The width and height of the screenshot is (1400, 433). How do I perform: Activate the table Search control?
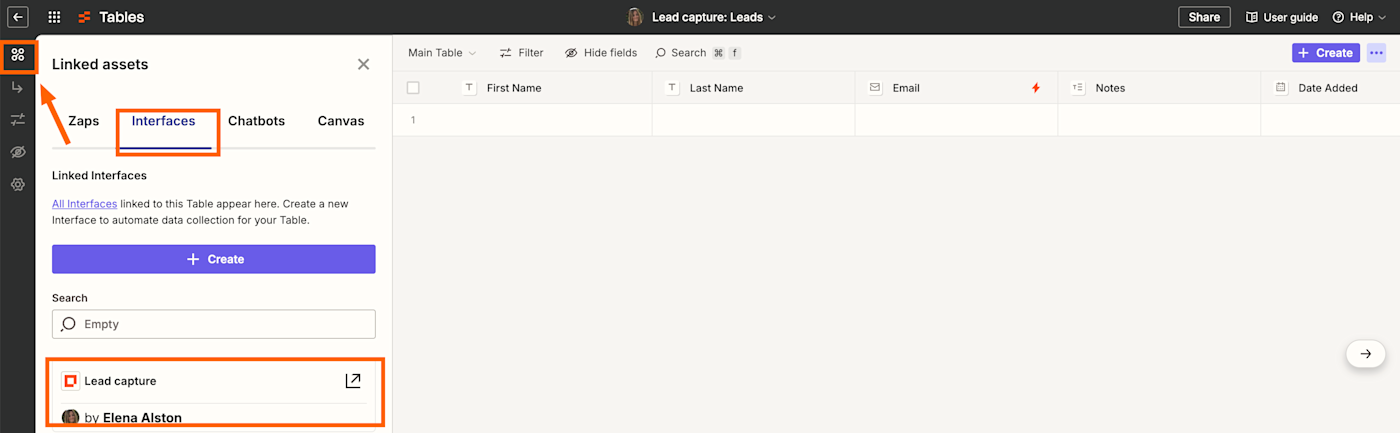698,53
